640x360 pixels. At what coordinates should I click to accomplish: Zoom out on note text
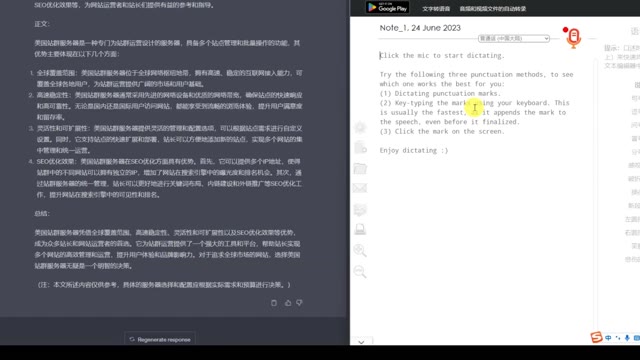click(x=360, y=271)
